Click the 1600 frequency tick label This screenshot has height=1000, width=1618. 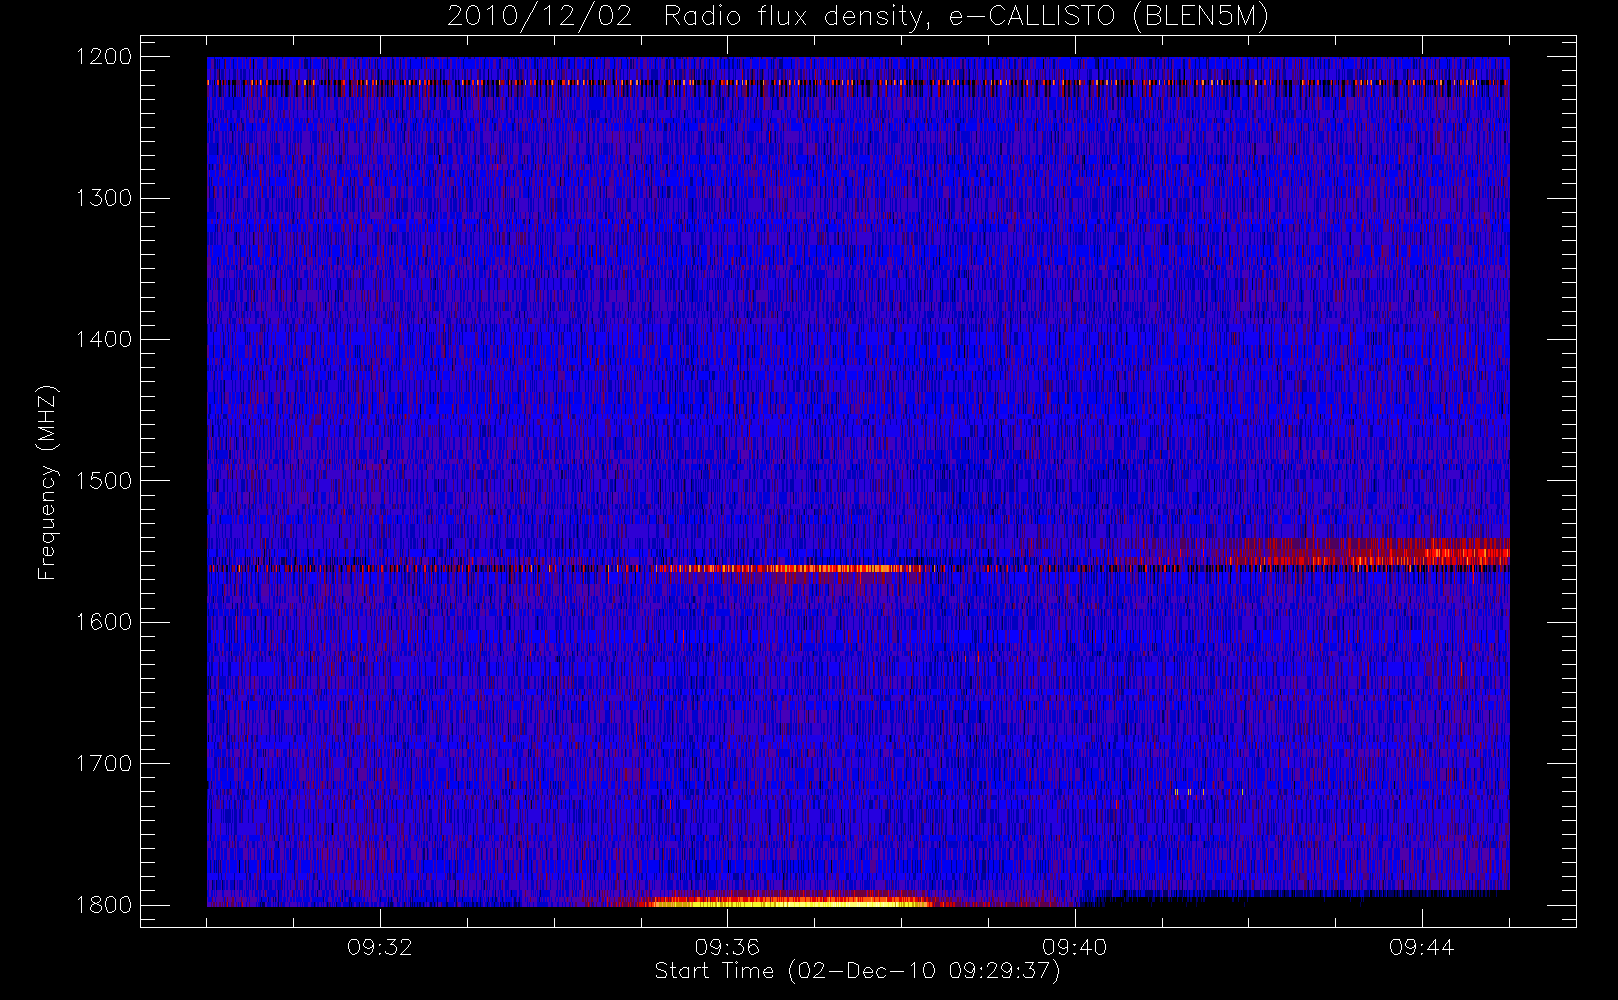coord(104,622)
